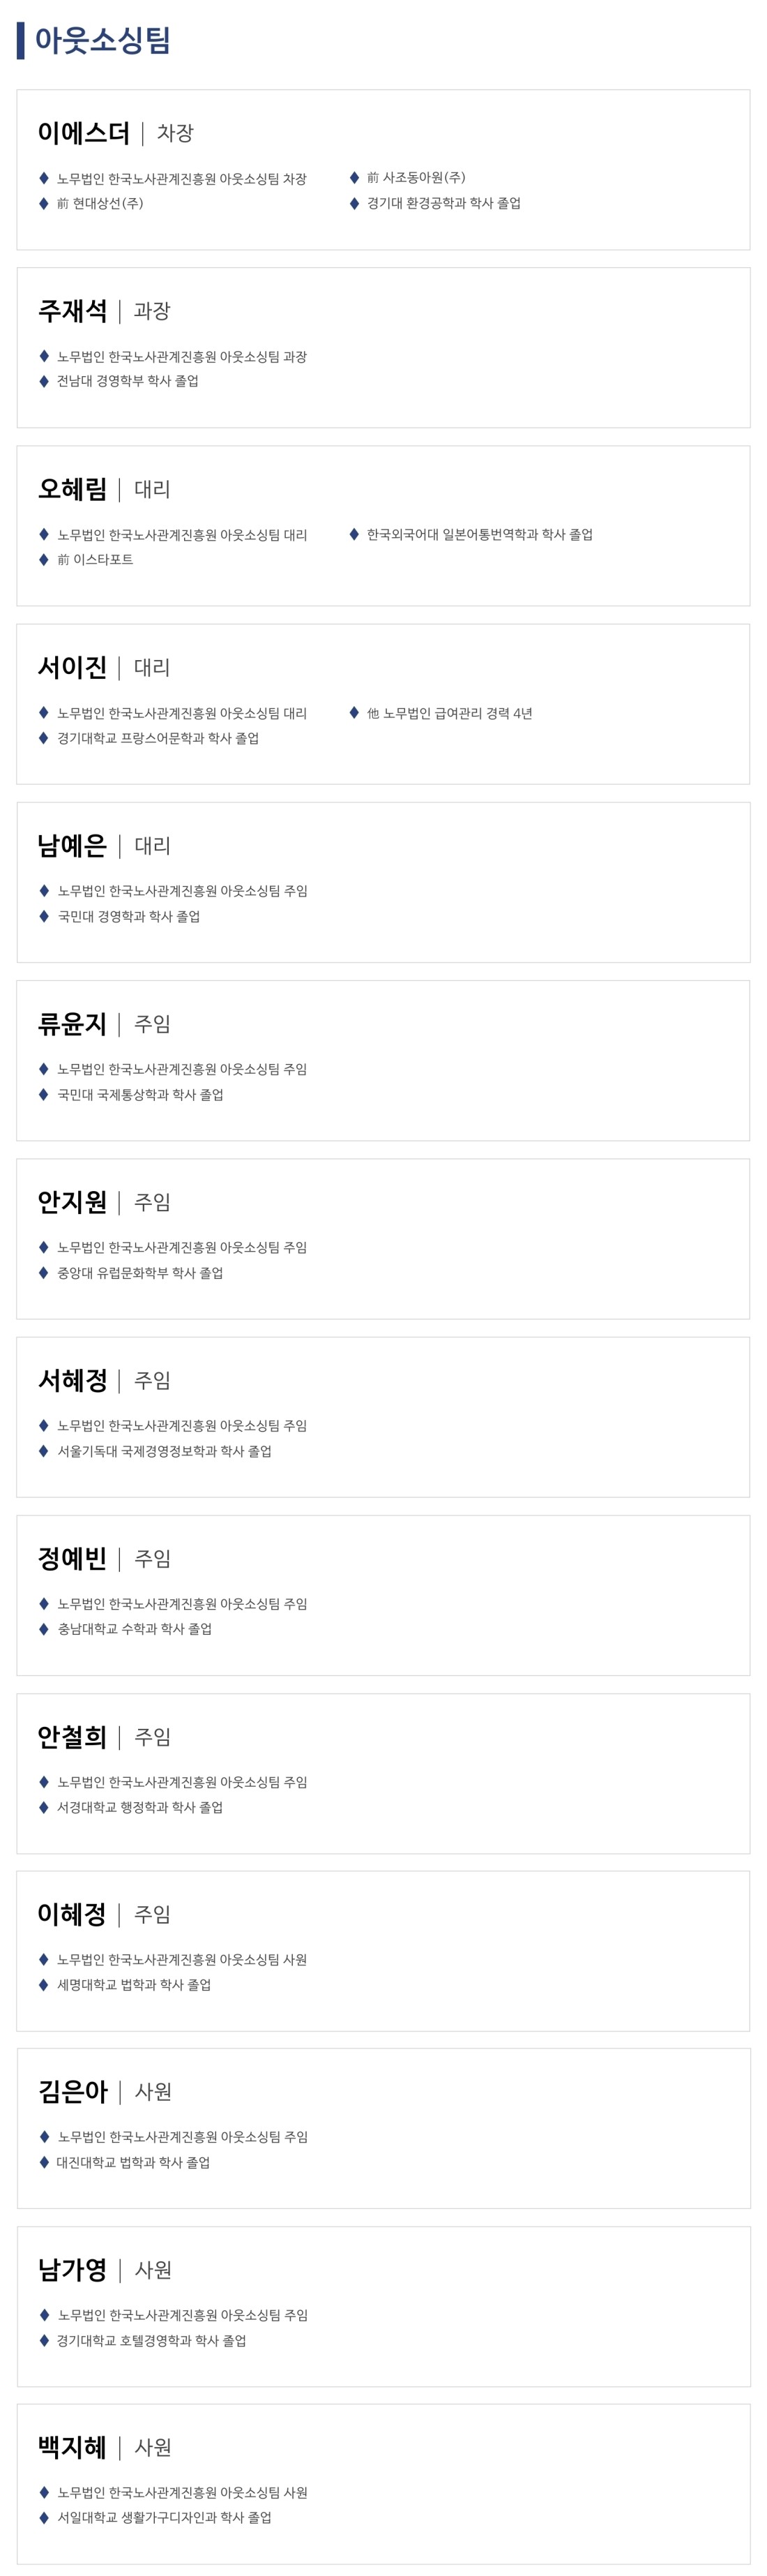The width and height of the screenshot is (767, 2576).
Task: Click 서울기독대 국제경영정보학과 학사 졸업 text
Action: click(164, 1451)
